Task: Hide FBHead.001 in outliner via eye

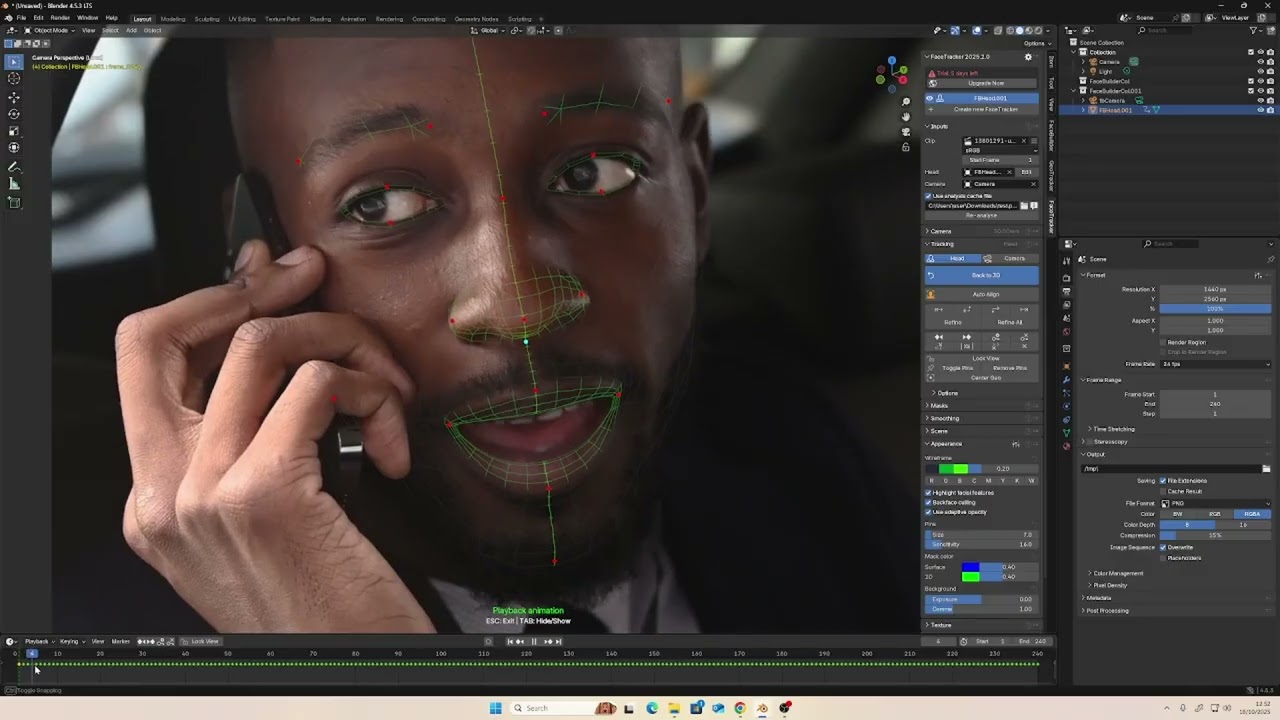Action: 1260,110
